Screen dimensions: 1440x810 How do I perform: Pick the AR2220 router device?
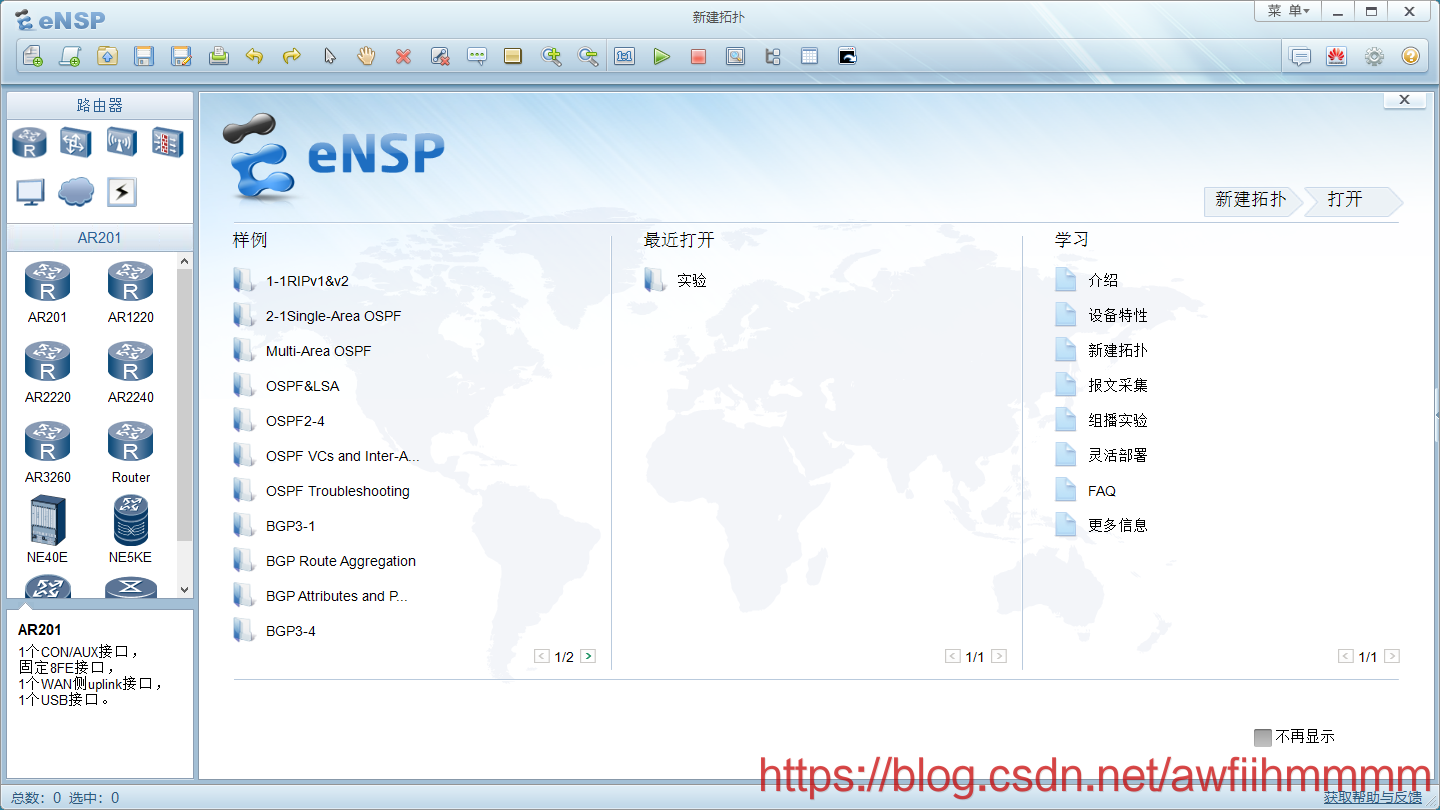click(x=48, y=372)
